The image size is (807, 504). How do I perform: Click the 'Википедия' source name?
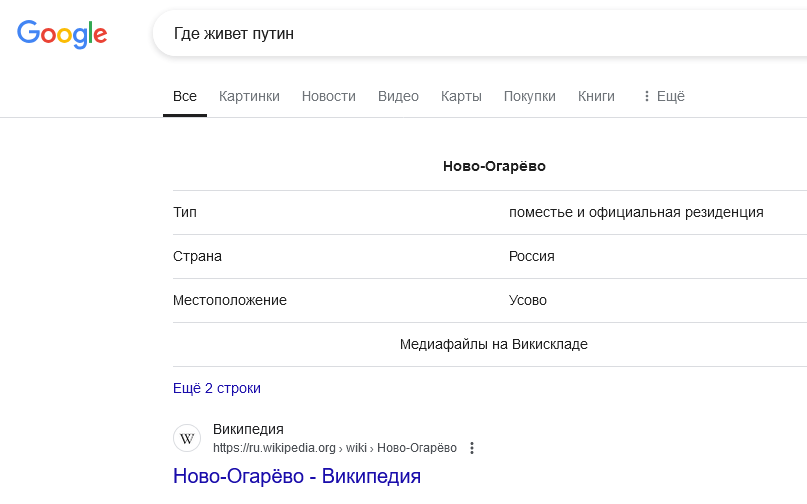click(248, 429)
